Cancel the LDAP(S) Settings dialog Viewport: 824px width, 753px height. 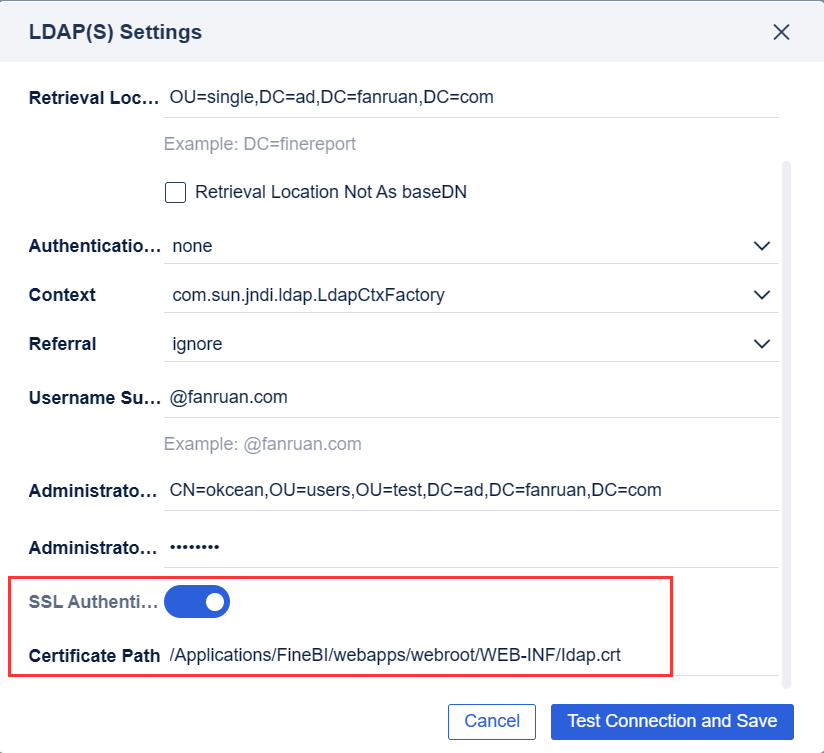[492, 721]
